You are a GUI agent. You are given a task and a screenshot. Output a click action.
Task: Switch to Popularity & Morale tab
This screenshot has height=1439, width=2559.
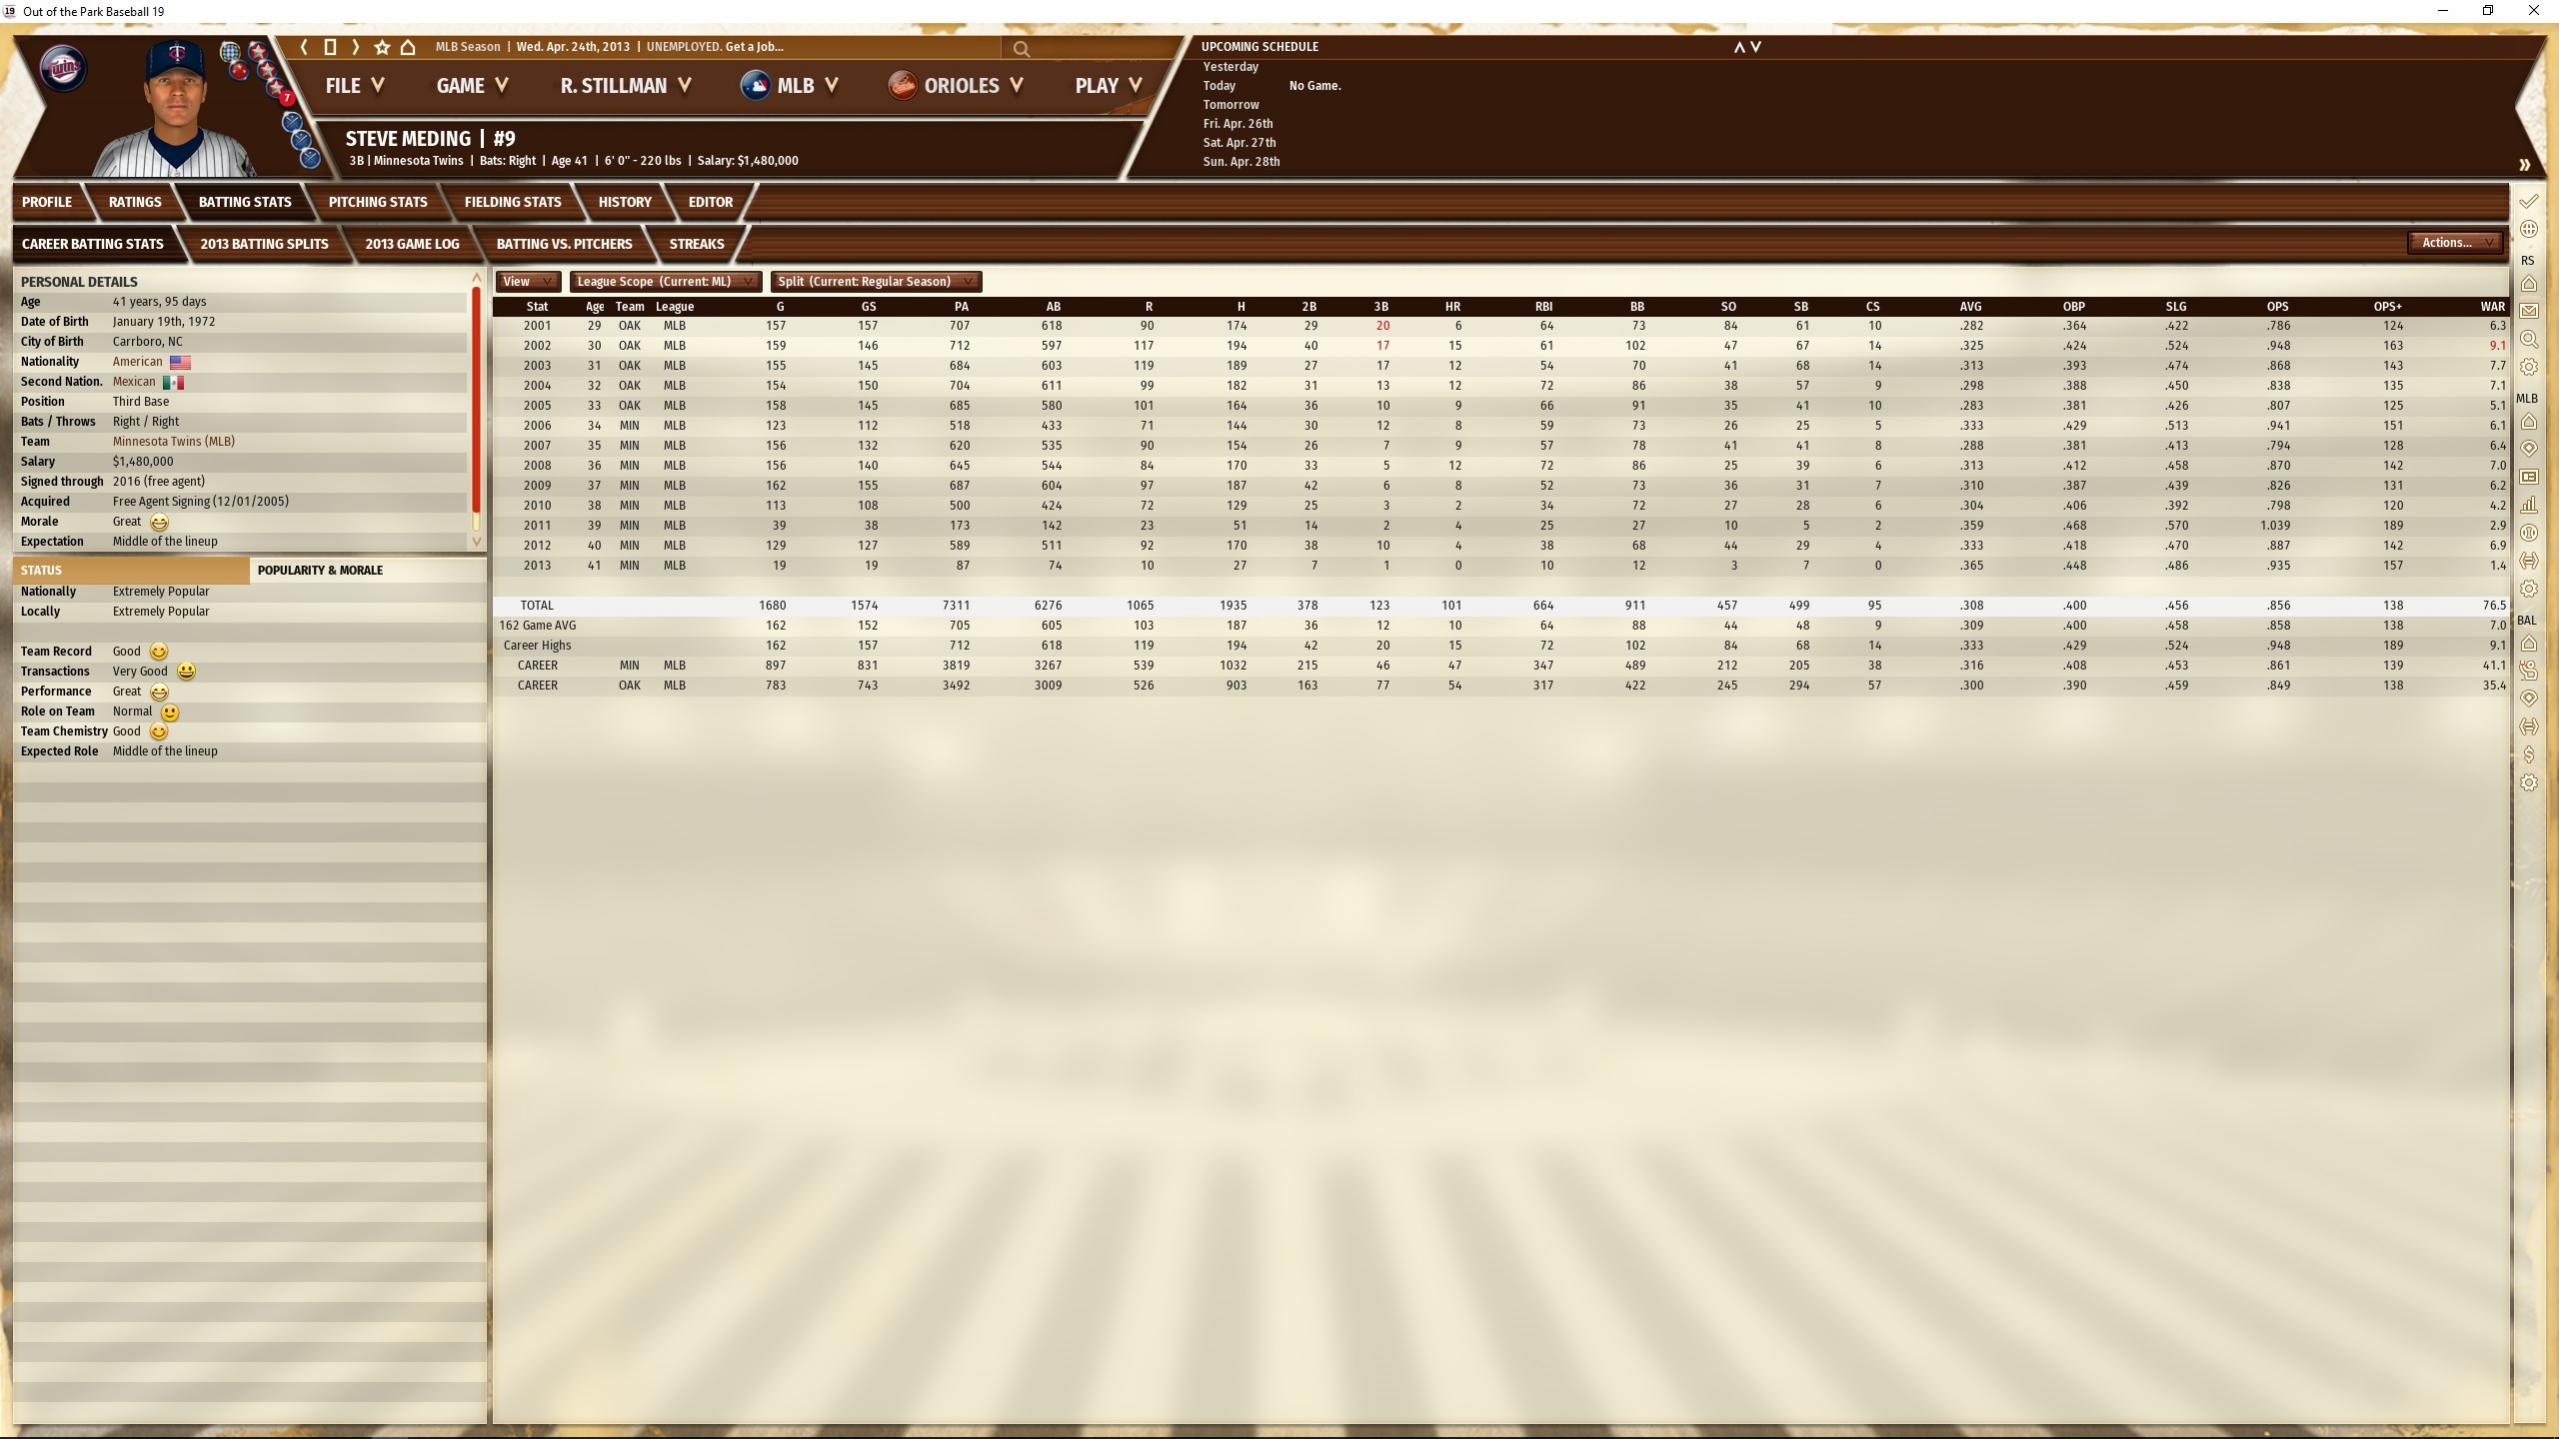click(x=320, y=570)
